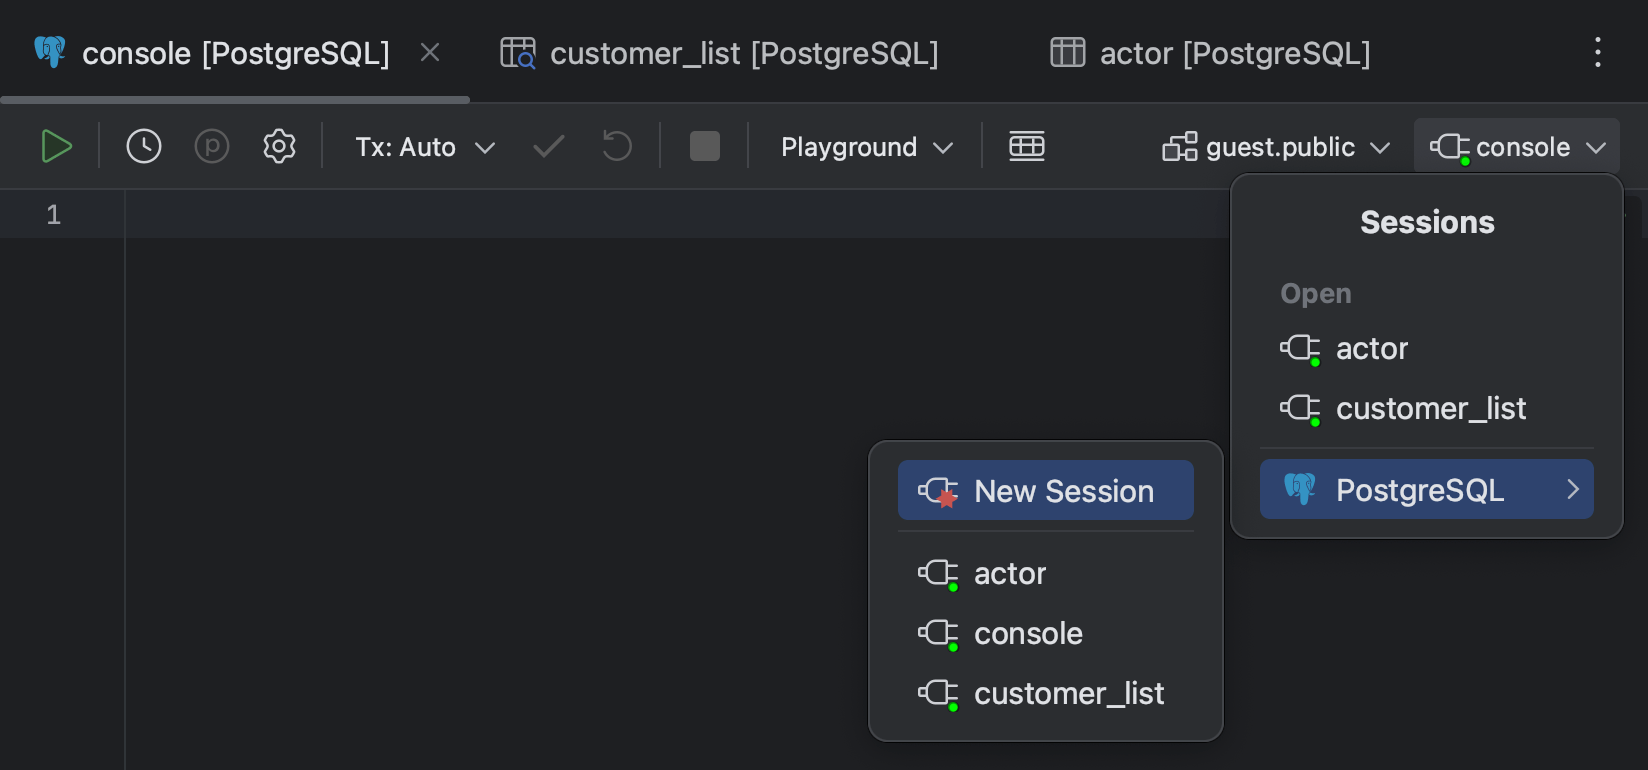Click the Rollback arrow icon
This screenshot has height=770, width=1648.
(x=617, y=147)
